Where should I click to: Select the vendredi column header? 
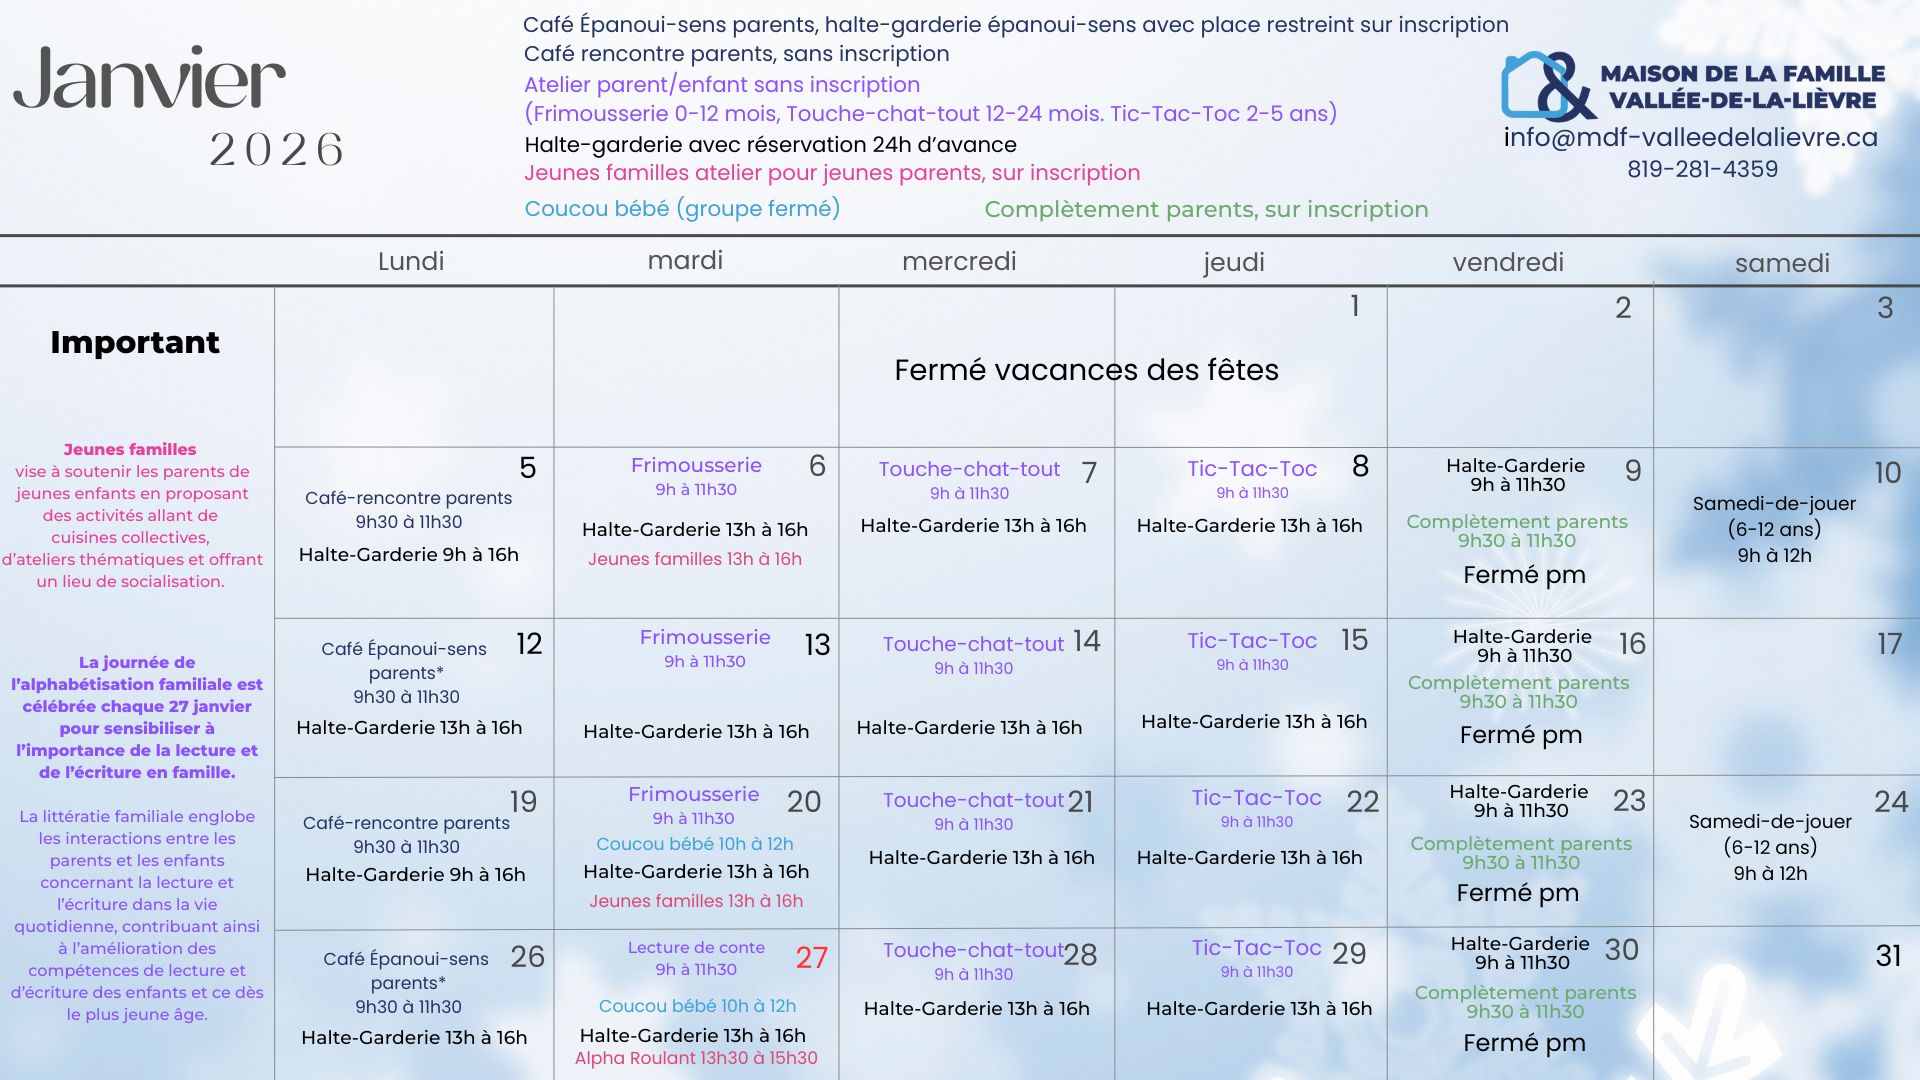coord(1507,262)
